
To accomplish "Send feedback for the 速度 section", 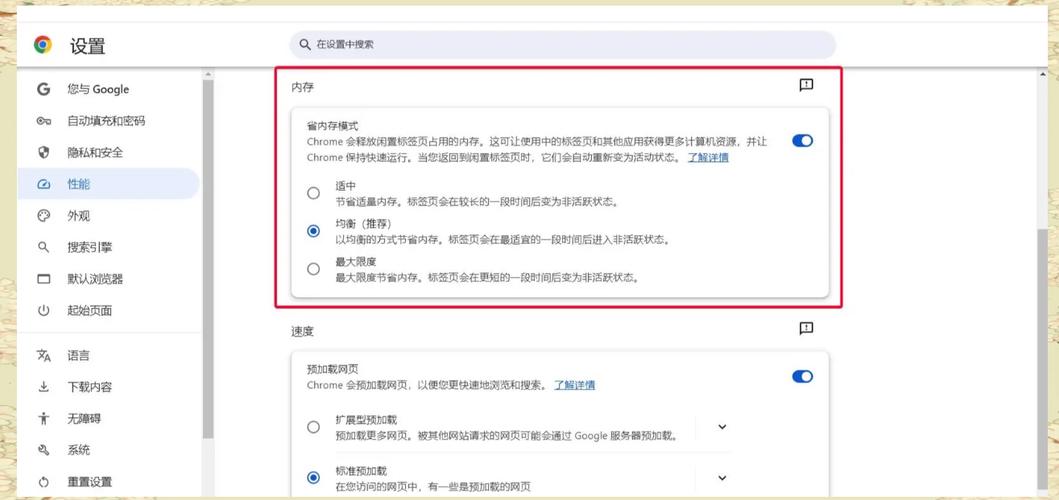I will pyautogui.click(x=806, y=328).
